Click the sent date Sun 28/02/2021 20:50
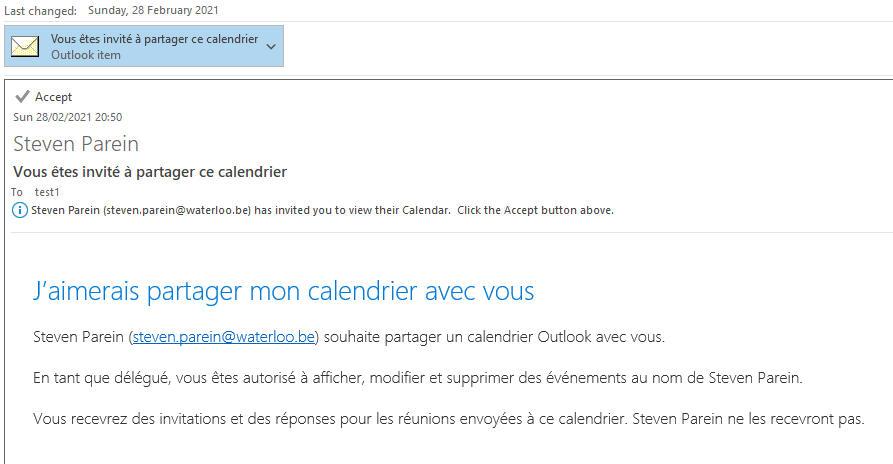 tap(67, 117)
